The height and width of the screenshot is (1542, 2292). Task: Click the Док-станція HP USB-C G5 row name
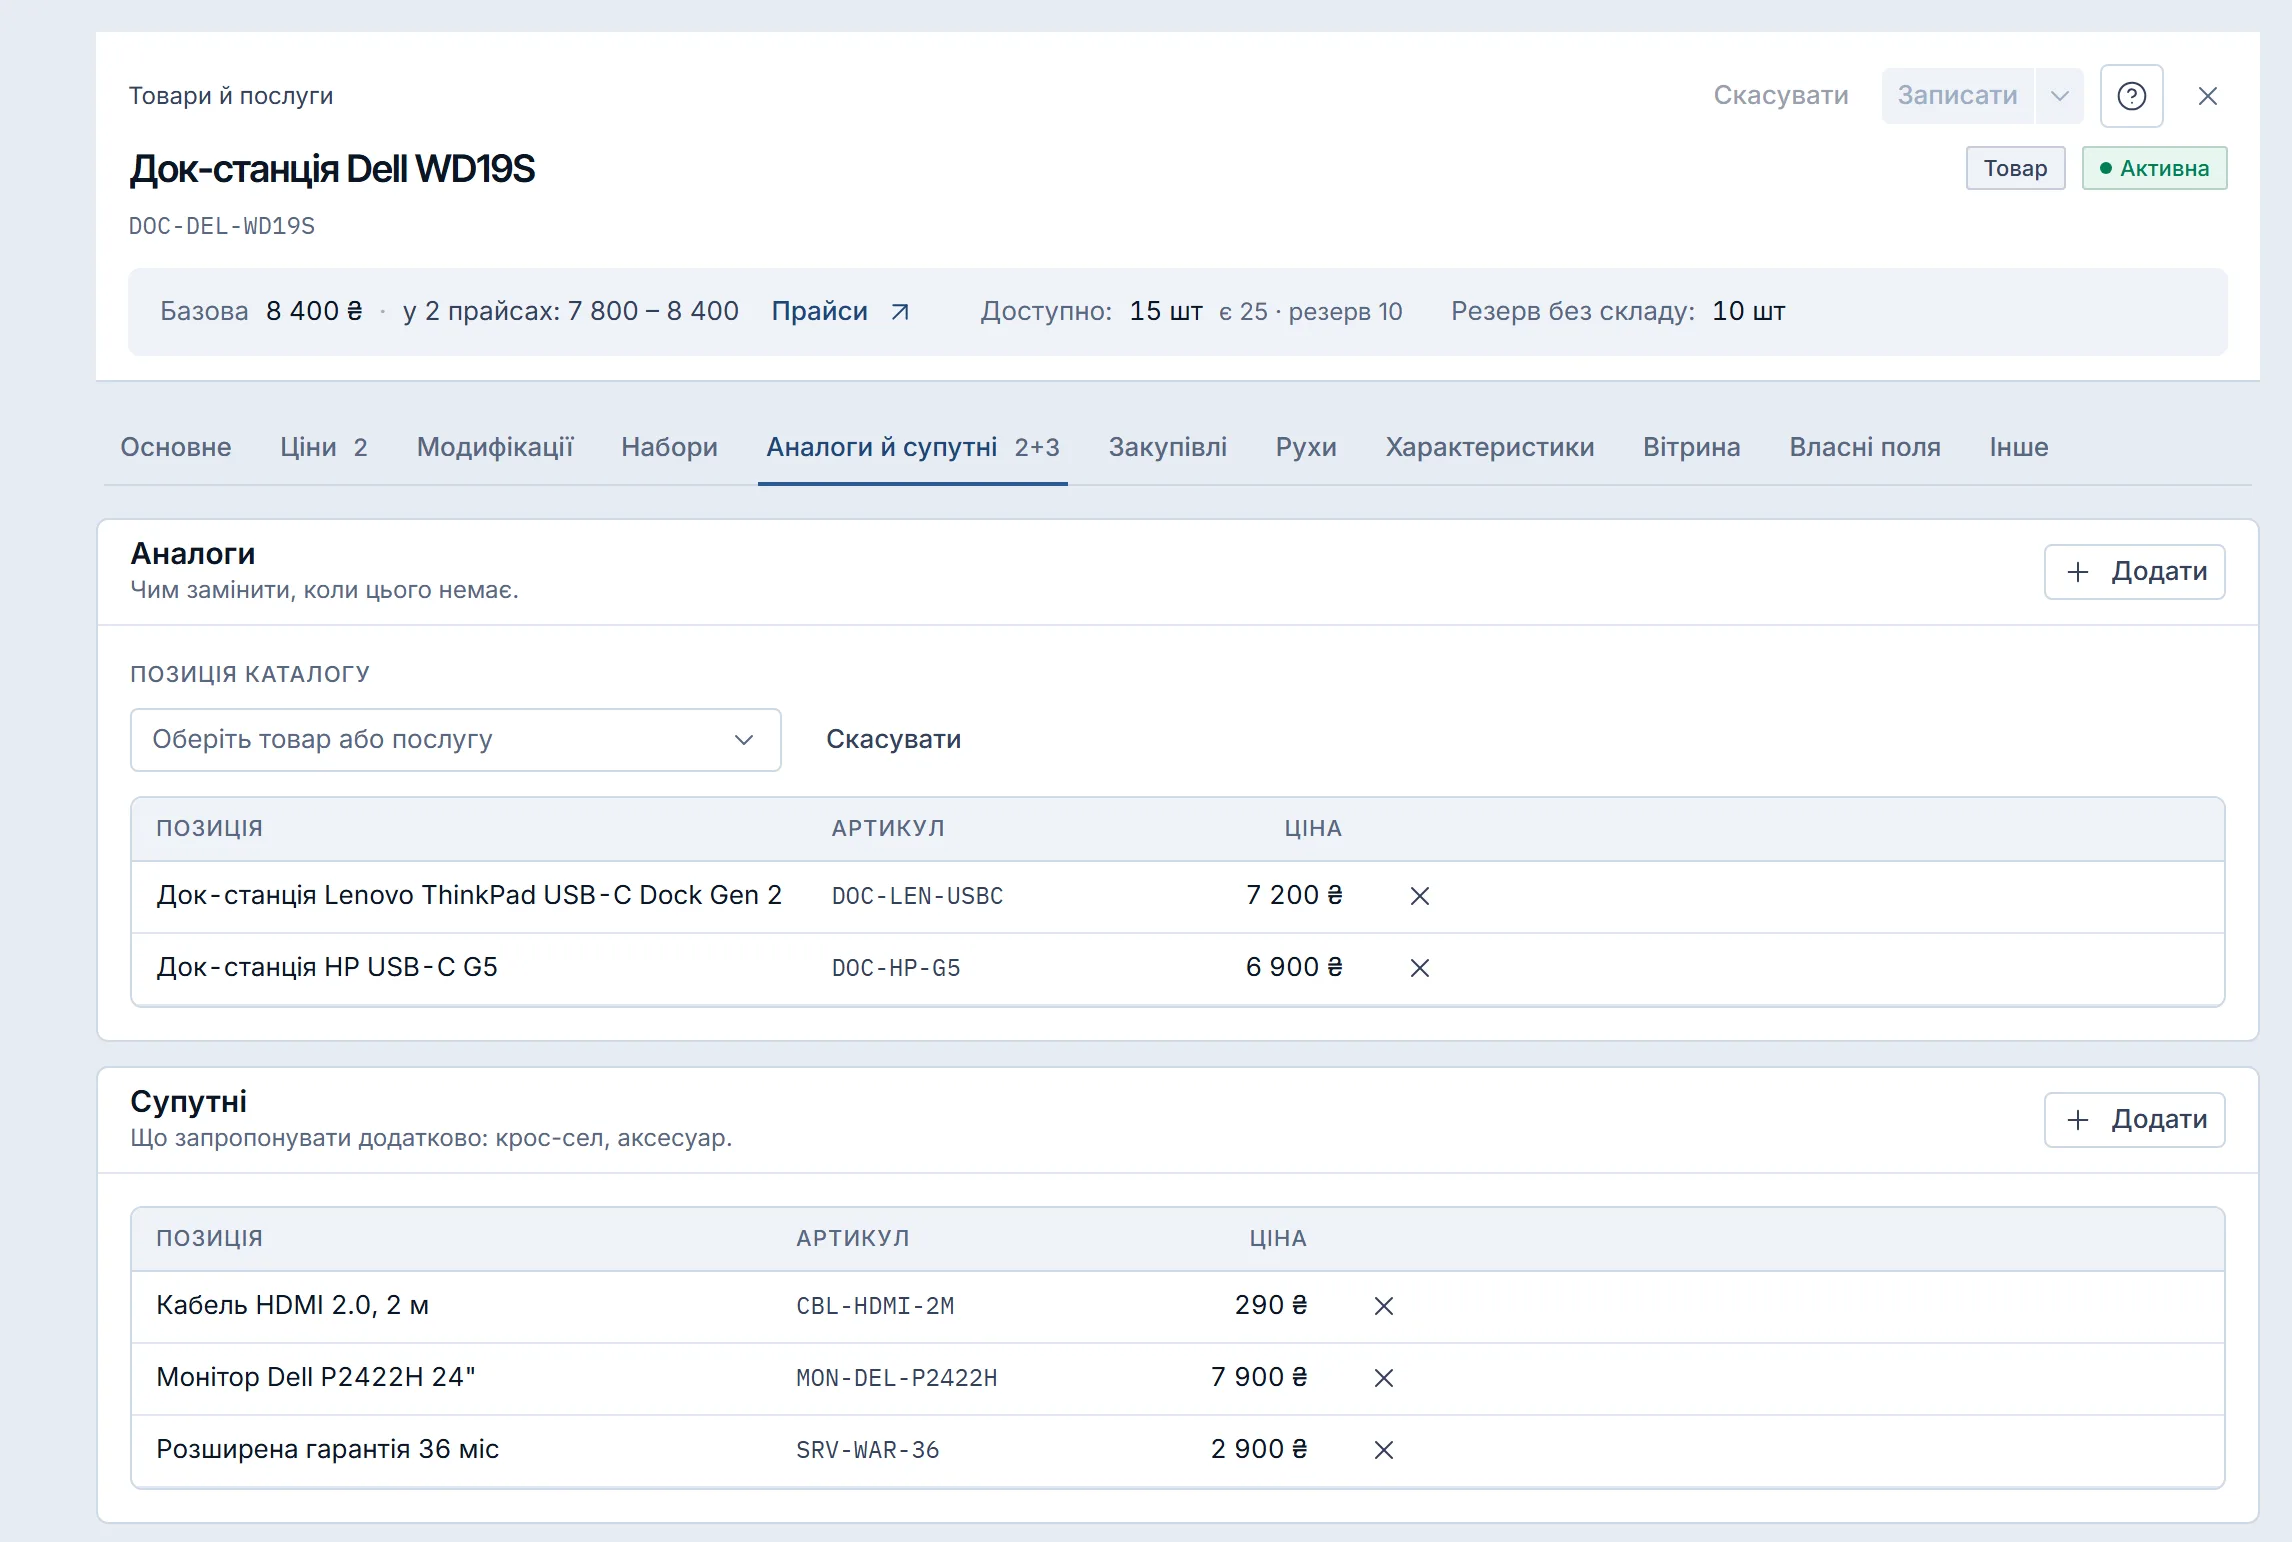coord(327,967)
